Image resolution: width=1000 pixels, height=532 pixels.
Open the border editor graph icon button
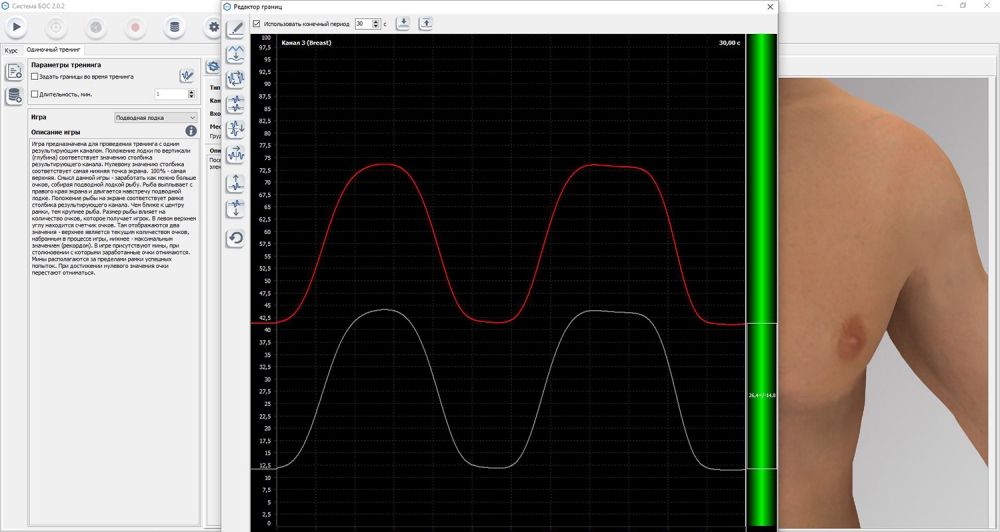[x=186, y=76]
